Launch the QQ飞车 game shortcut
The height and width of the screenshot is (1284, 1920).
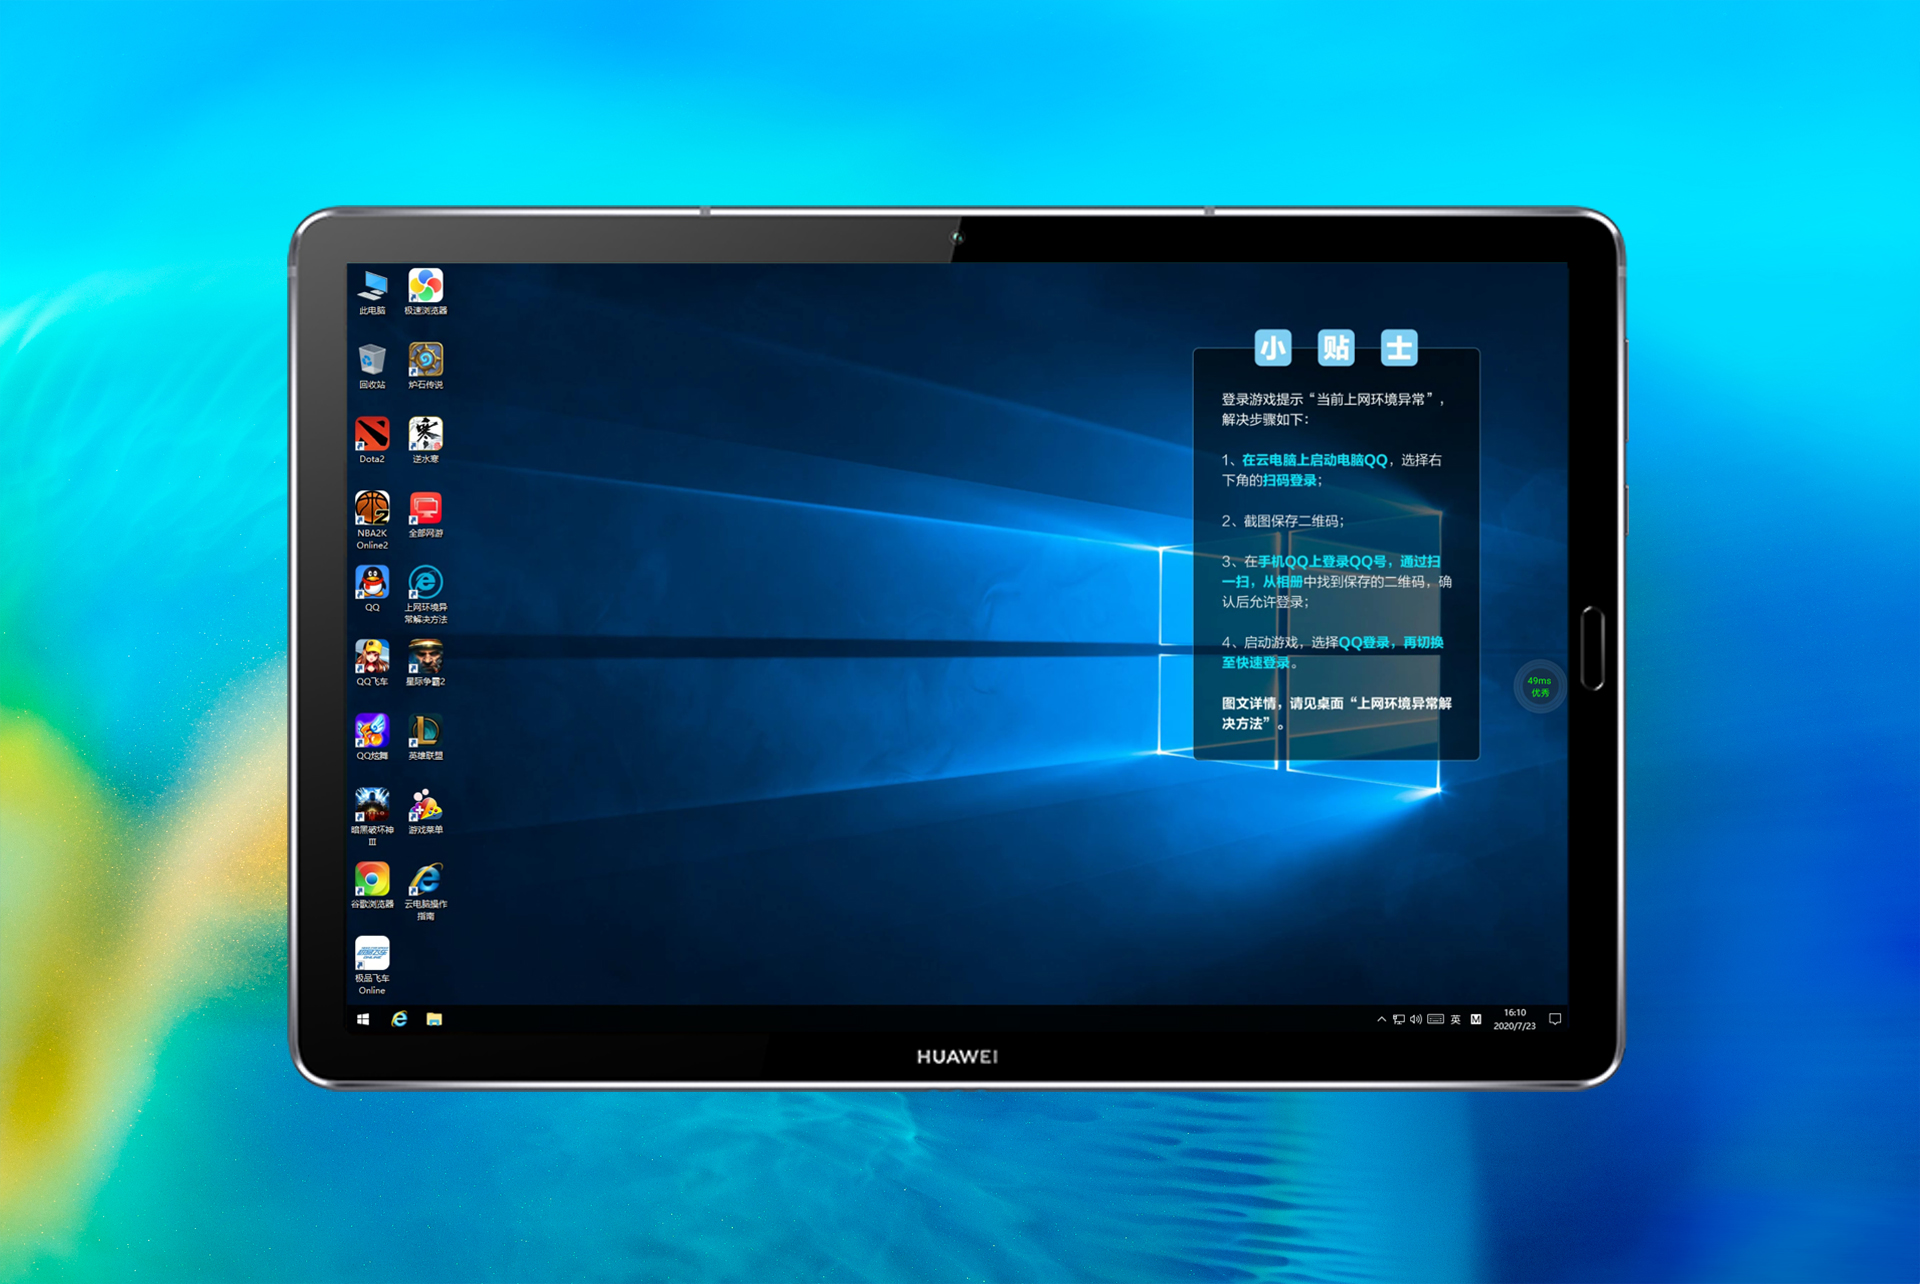pyautogui.click(x=372, y=662)
